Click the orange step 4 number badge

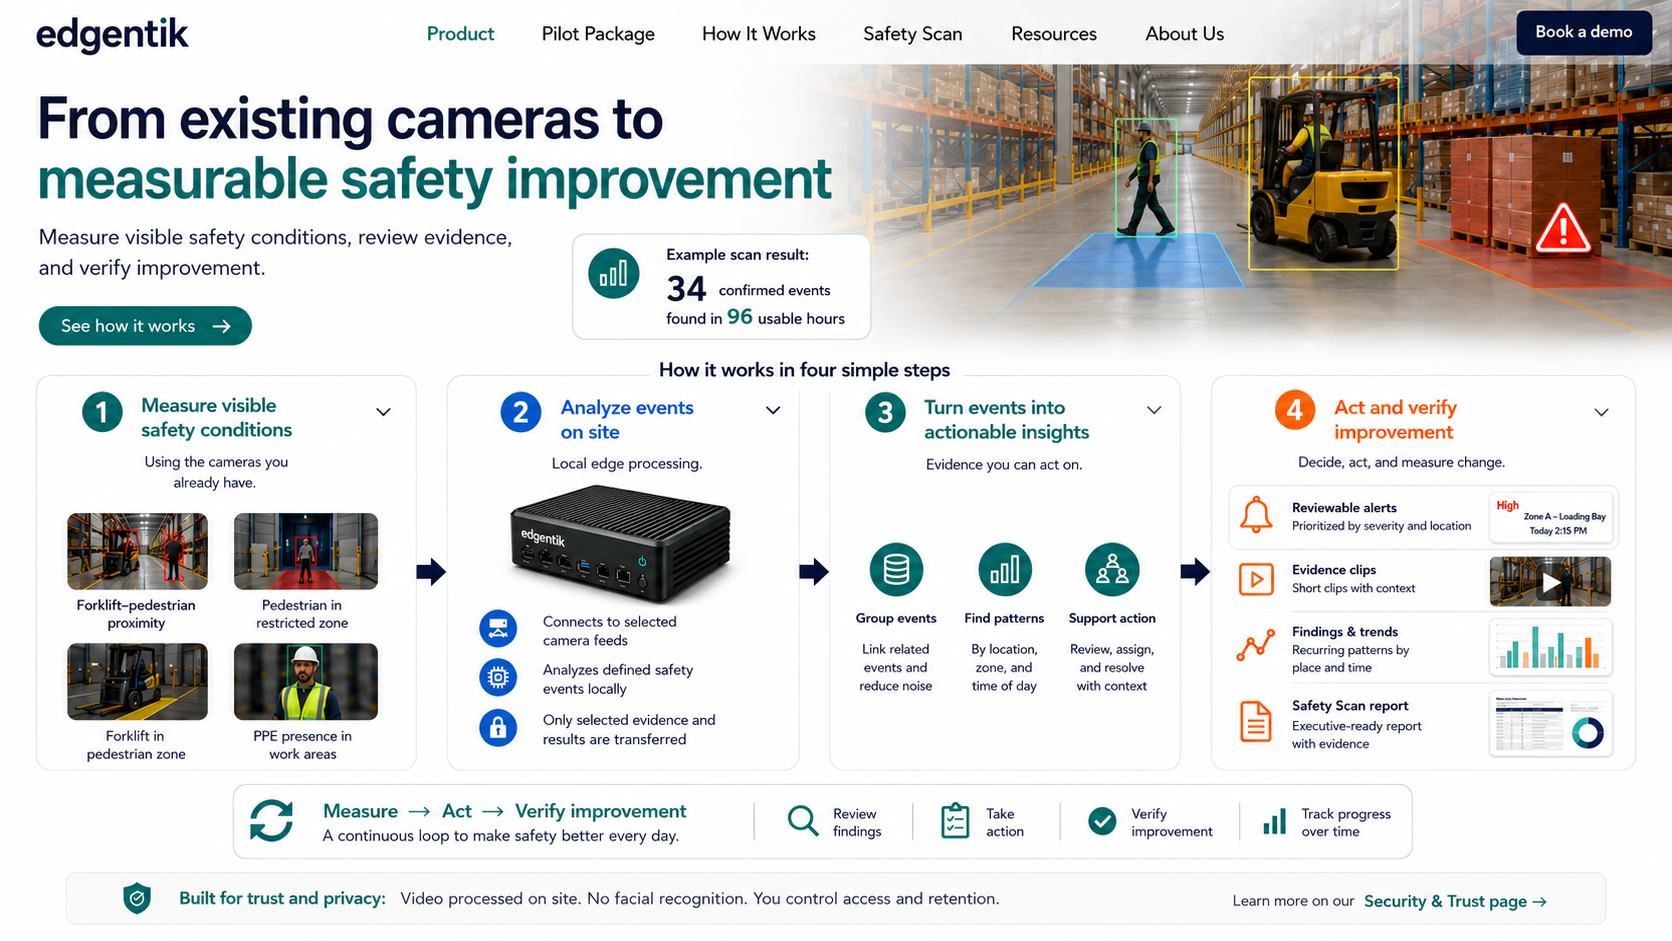[1295, 410]
